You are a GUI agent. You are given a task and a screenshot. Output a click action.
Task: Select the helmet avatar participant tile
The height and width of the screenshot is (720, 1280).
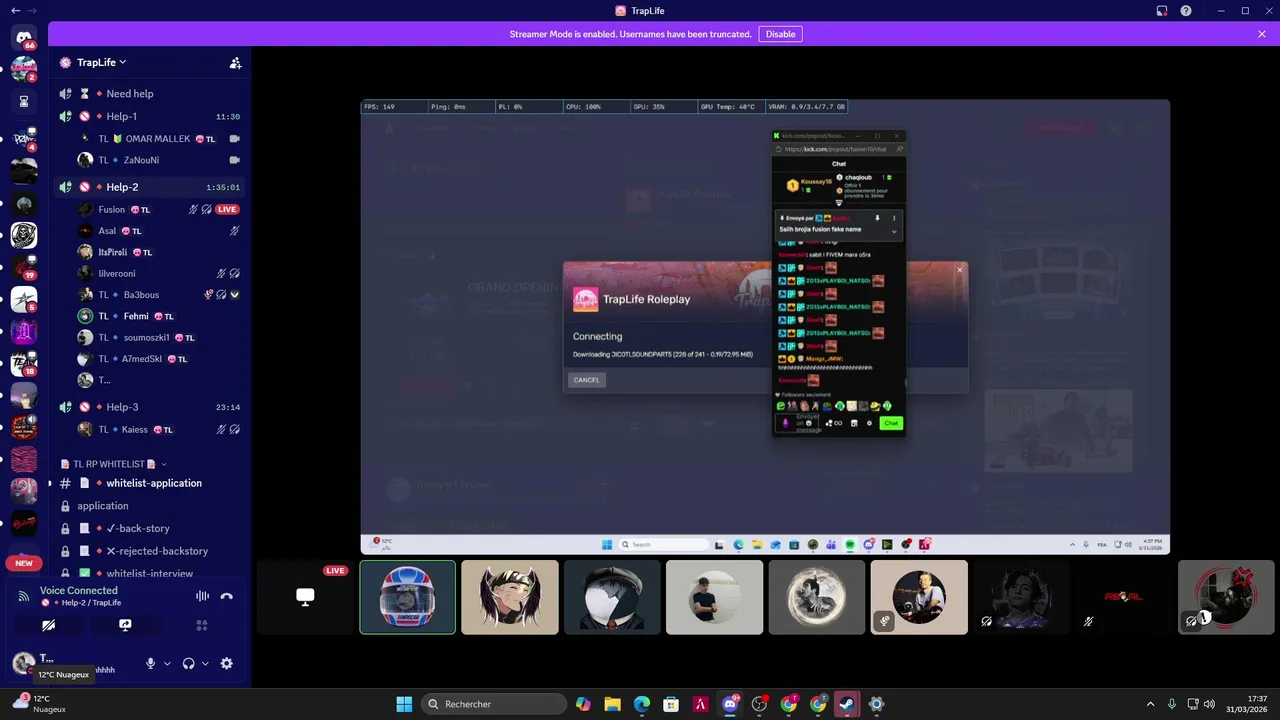[x=408, y=597]
